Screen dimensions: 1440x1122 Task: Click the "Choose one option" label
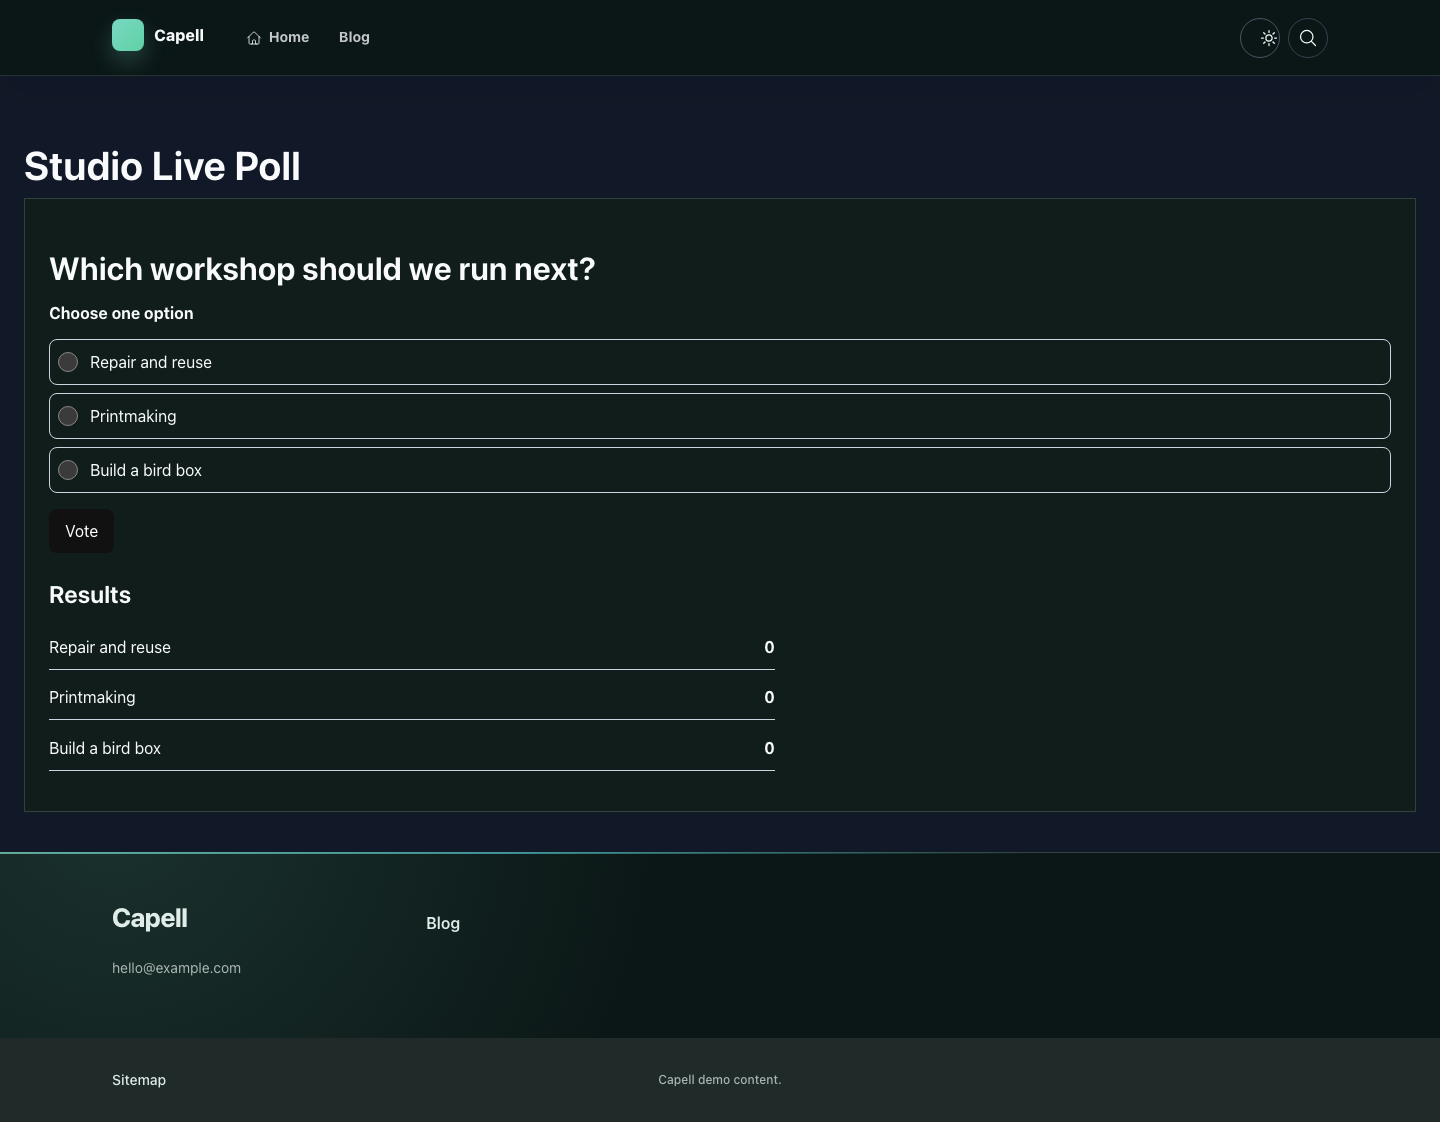[x=121, y=313]
